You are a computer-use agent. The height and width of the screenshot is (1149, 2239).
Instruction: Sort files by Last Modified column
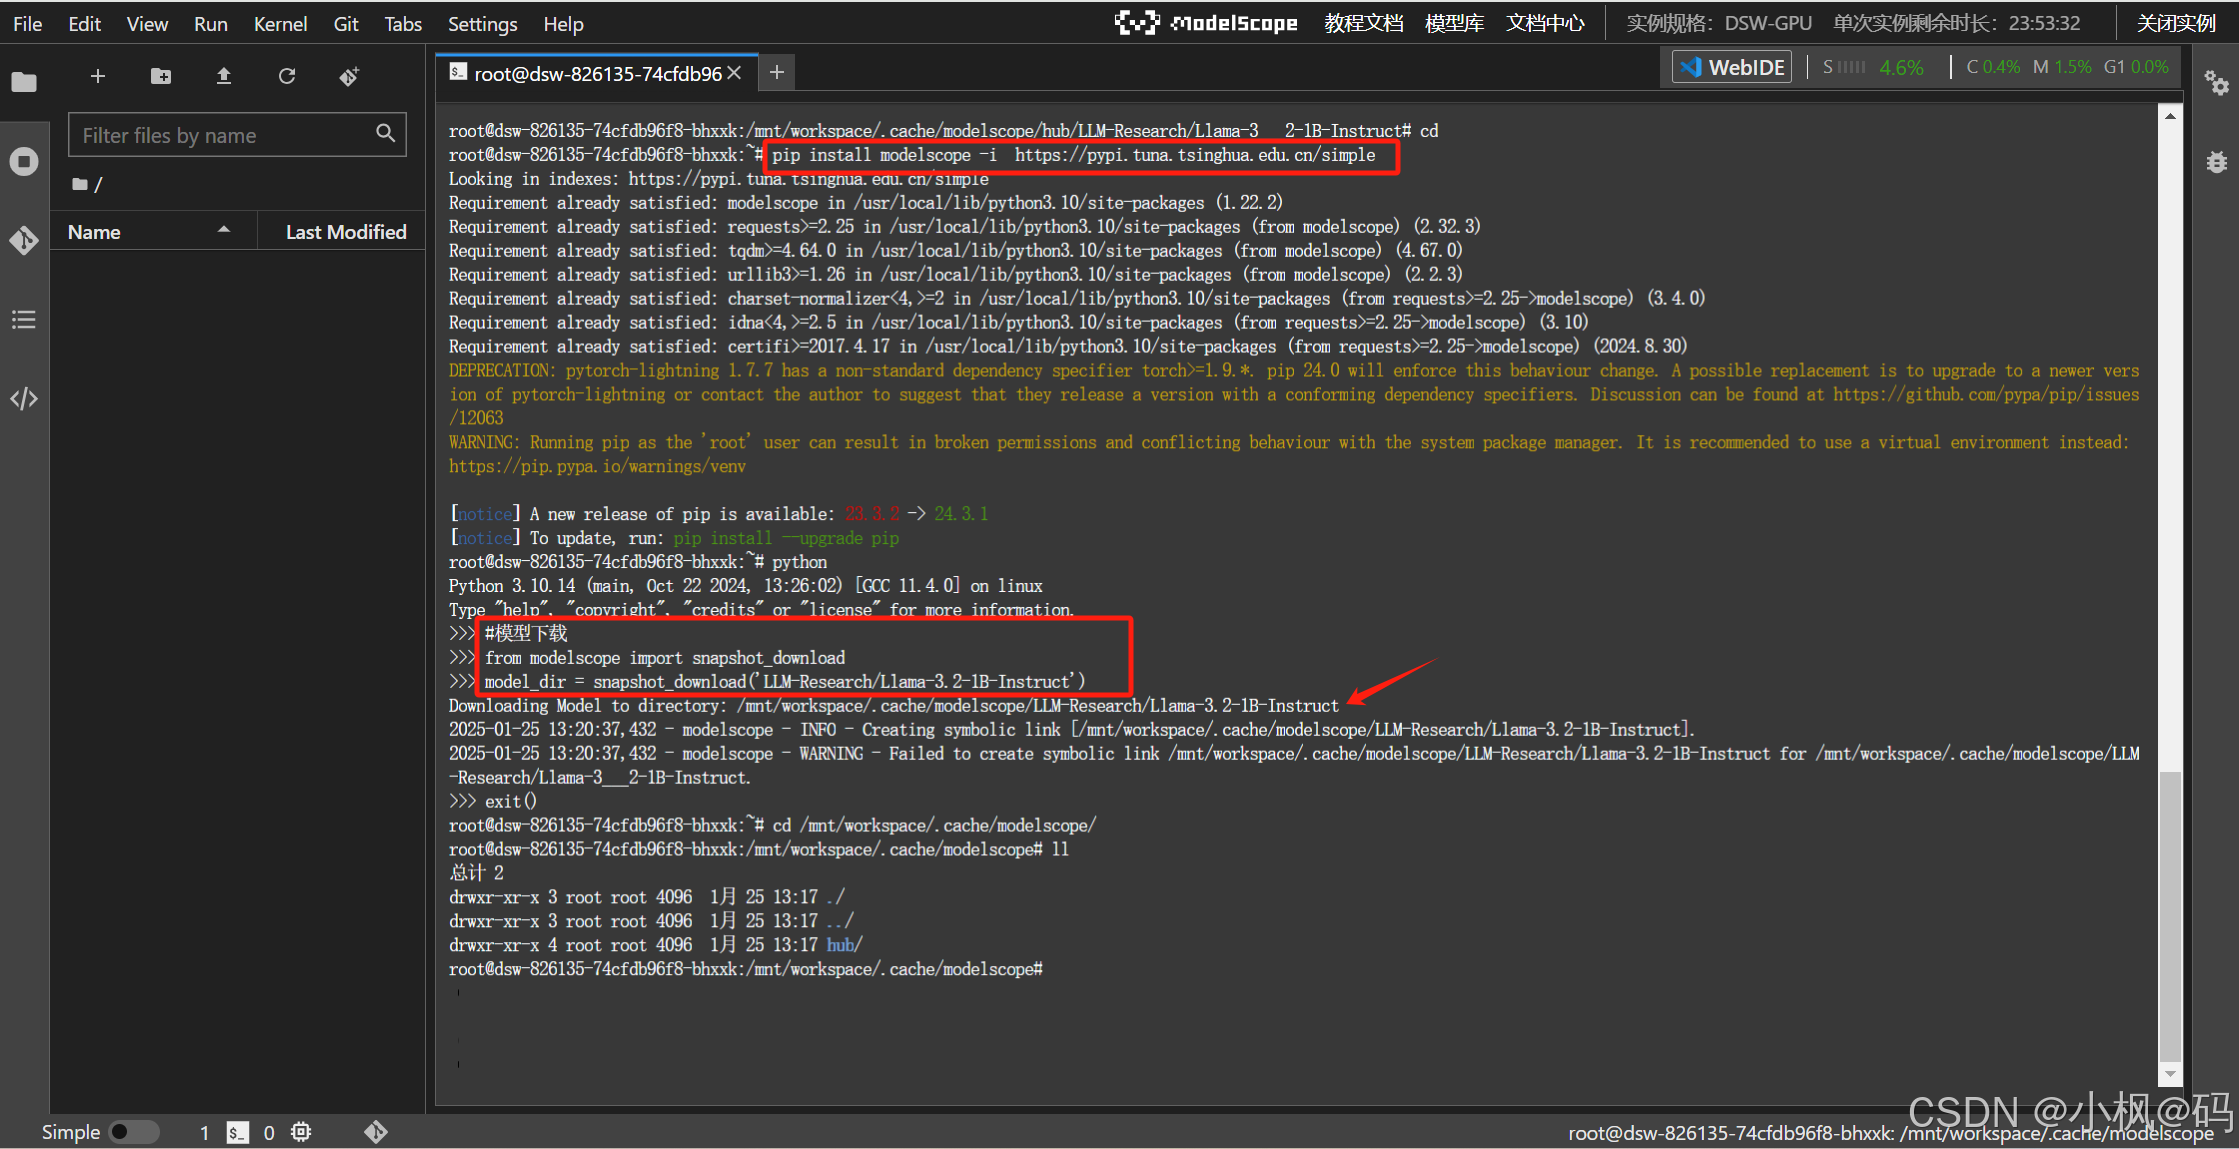[345, 232]
